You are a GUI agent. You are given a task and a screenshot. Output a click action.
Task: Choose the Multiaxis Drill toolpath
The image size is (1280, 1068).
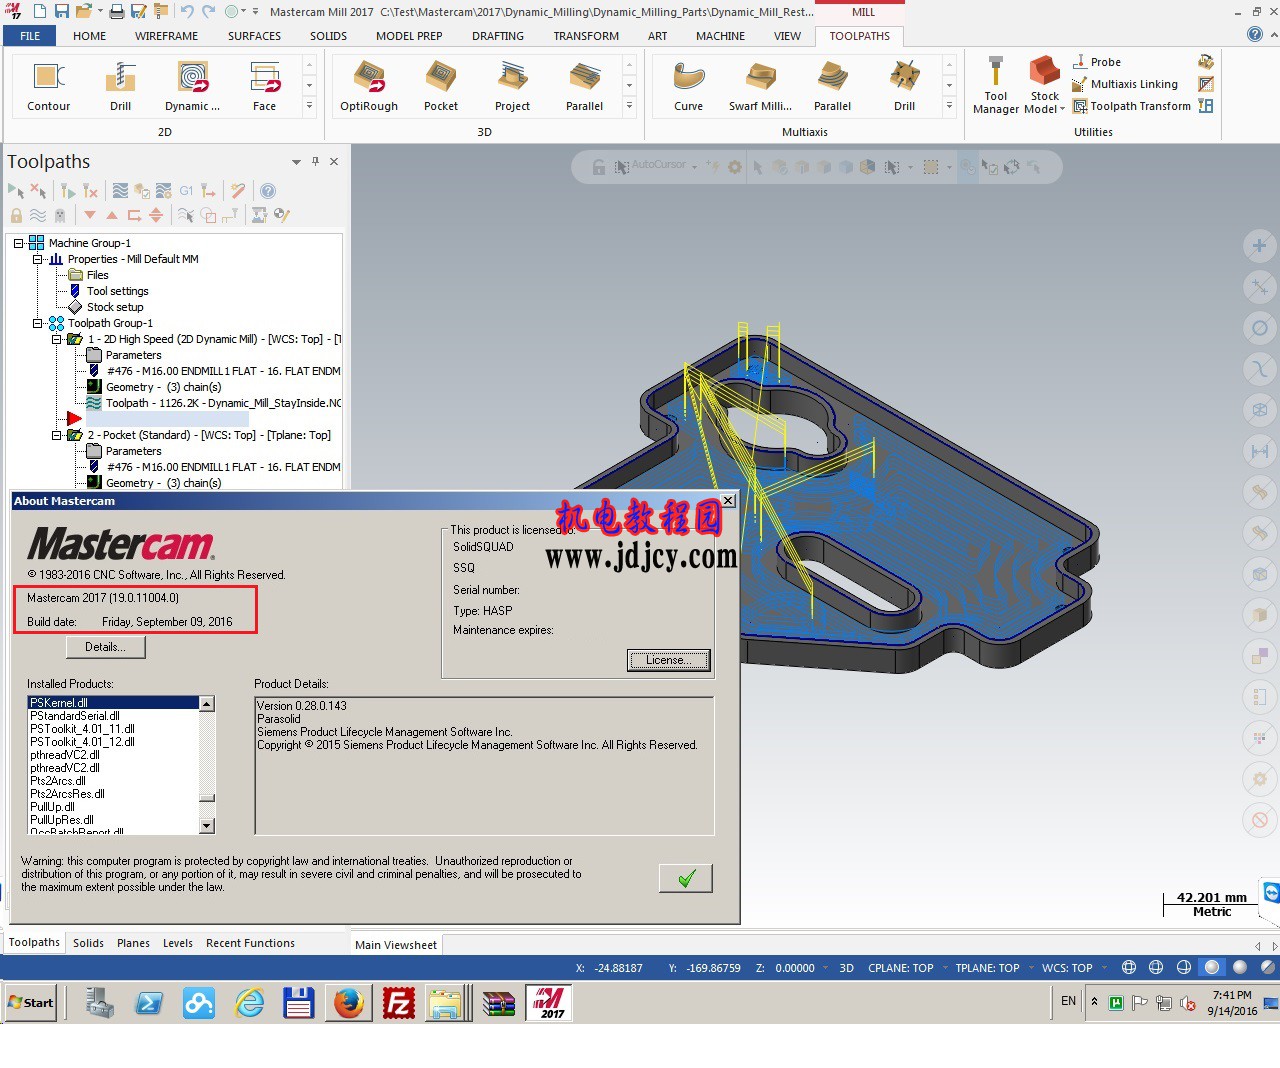click(x=904, y=86)
